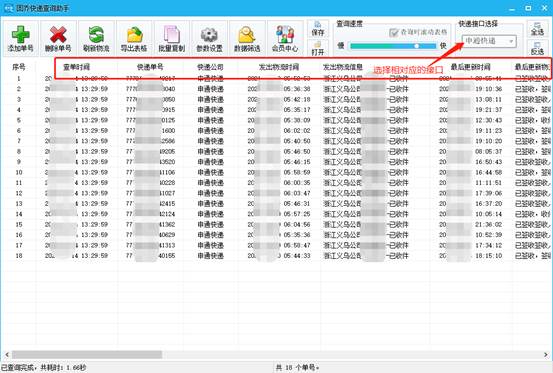The height and width of the screenshot is (373, 553).
Task: Click the 浙江义乌公司 cell in row 16
Action: point(342,235)
